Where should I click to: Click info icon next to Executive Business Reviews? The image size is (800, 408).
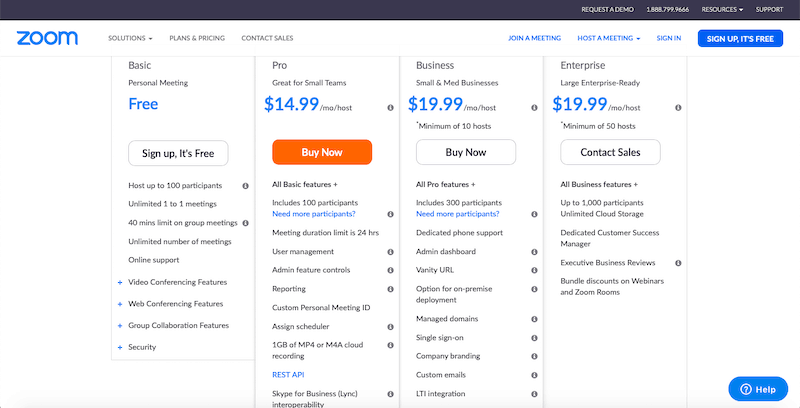click(x=678, y=263)
